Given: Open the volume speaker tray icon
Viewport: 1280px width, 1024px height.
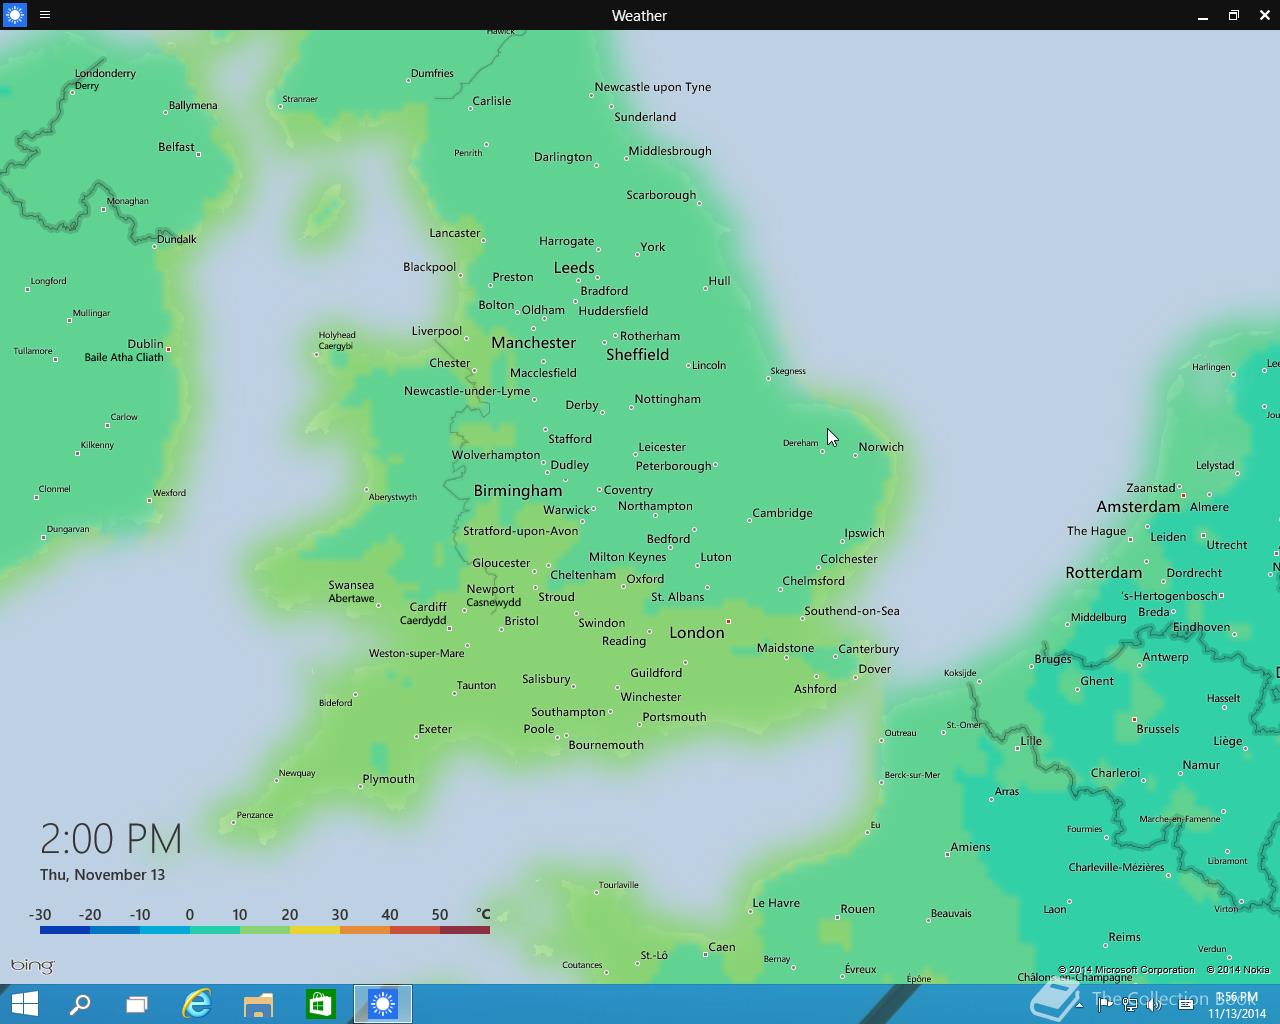Looking at the screenshot, I should pyautogui.click(x=1155, y=1004).
